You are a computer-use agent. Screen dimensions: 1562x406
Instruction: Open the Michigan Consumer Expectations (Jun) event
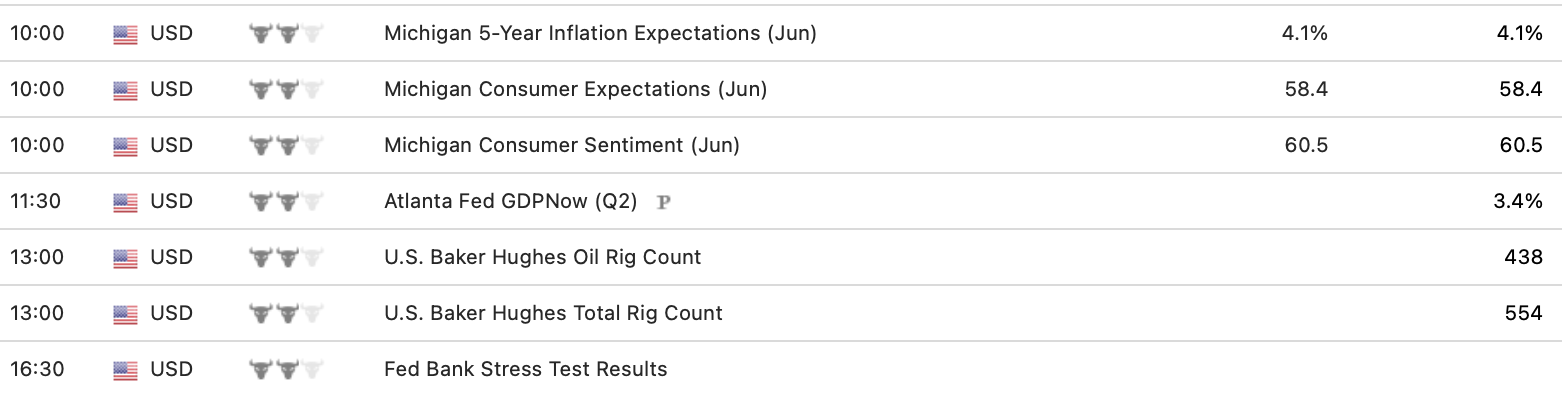tap(575, 89)
